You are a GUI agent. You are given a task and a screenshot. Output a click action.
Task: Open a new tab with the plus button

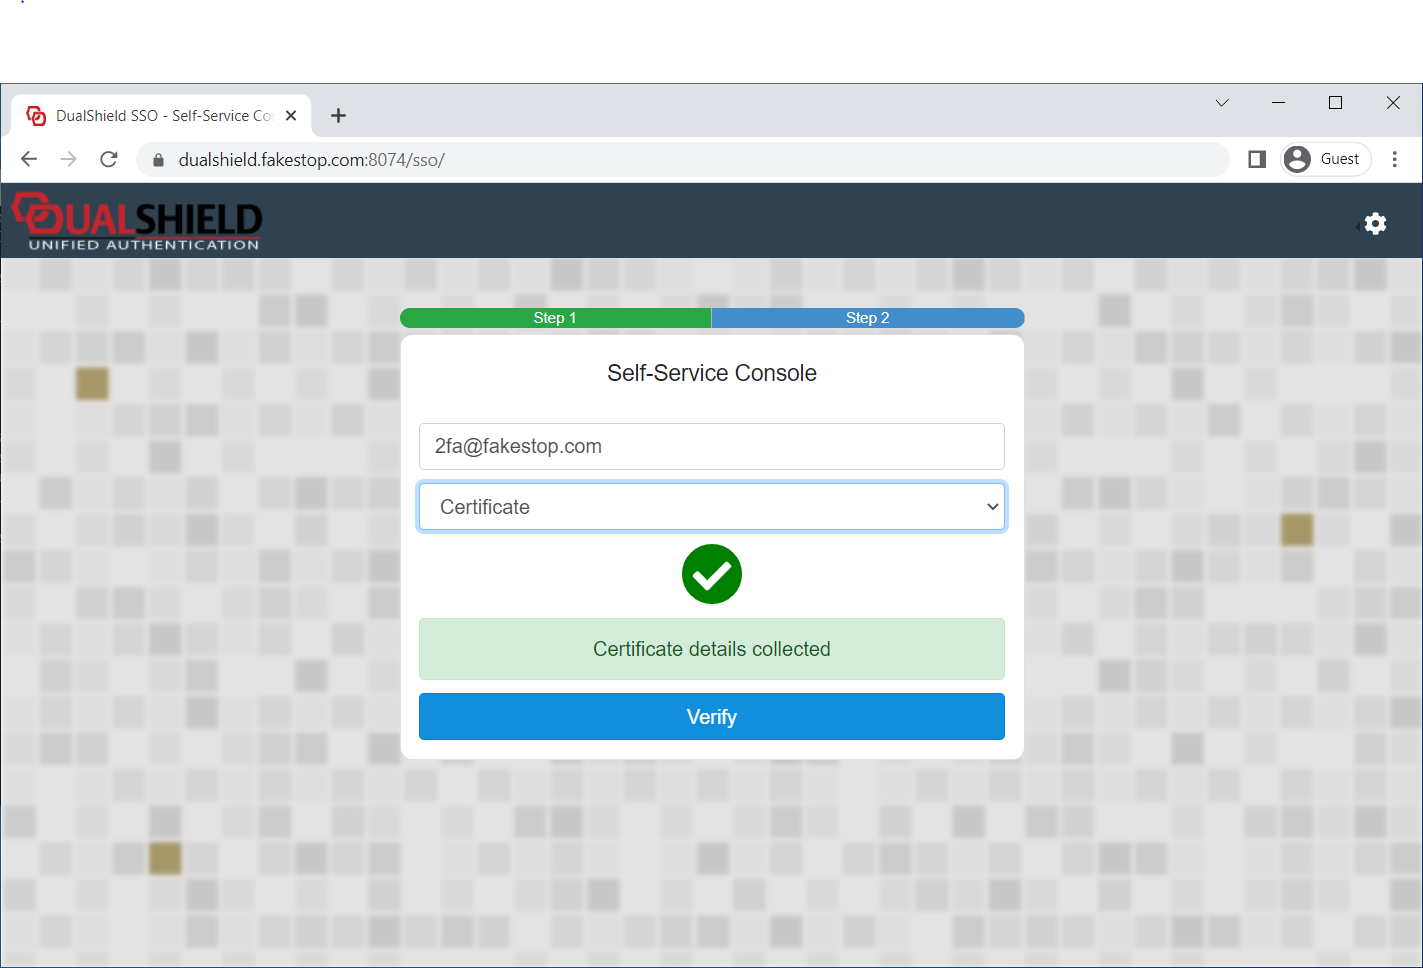[x=338, y=116]
